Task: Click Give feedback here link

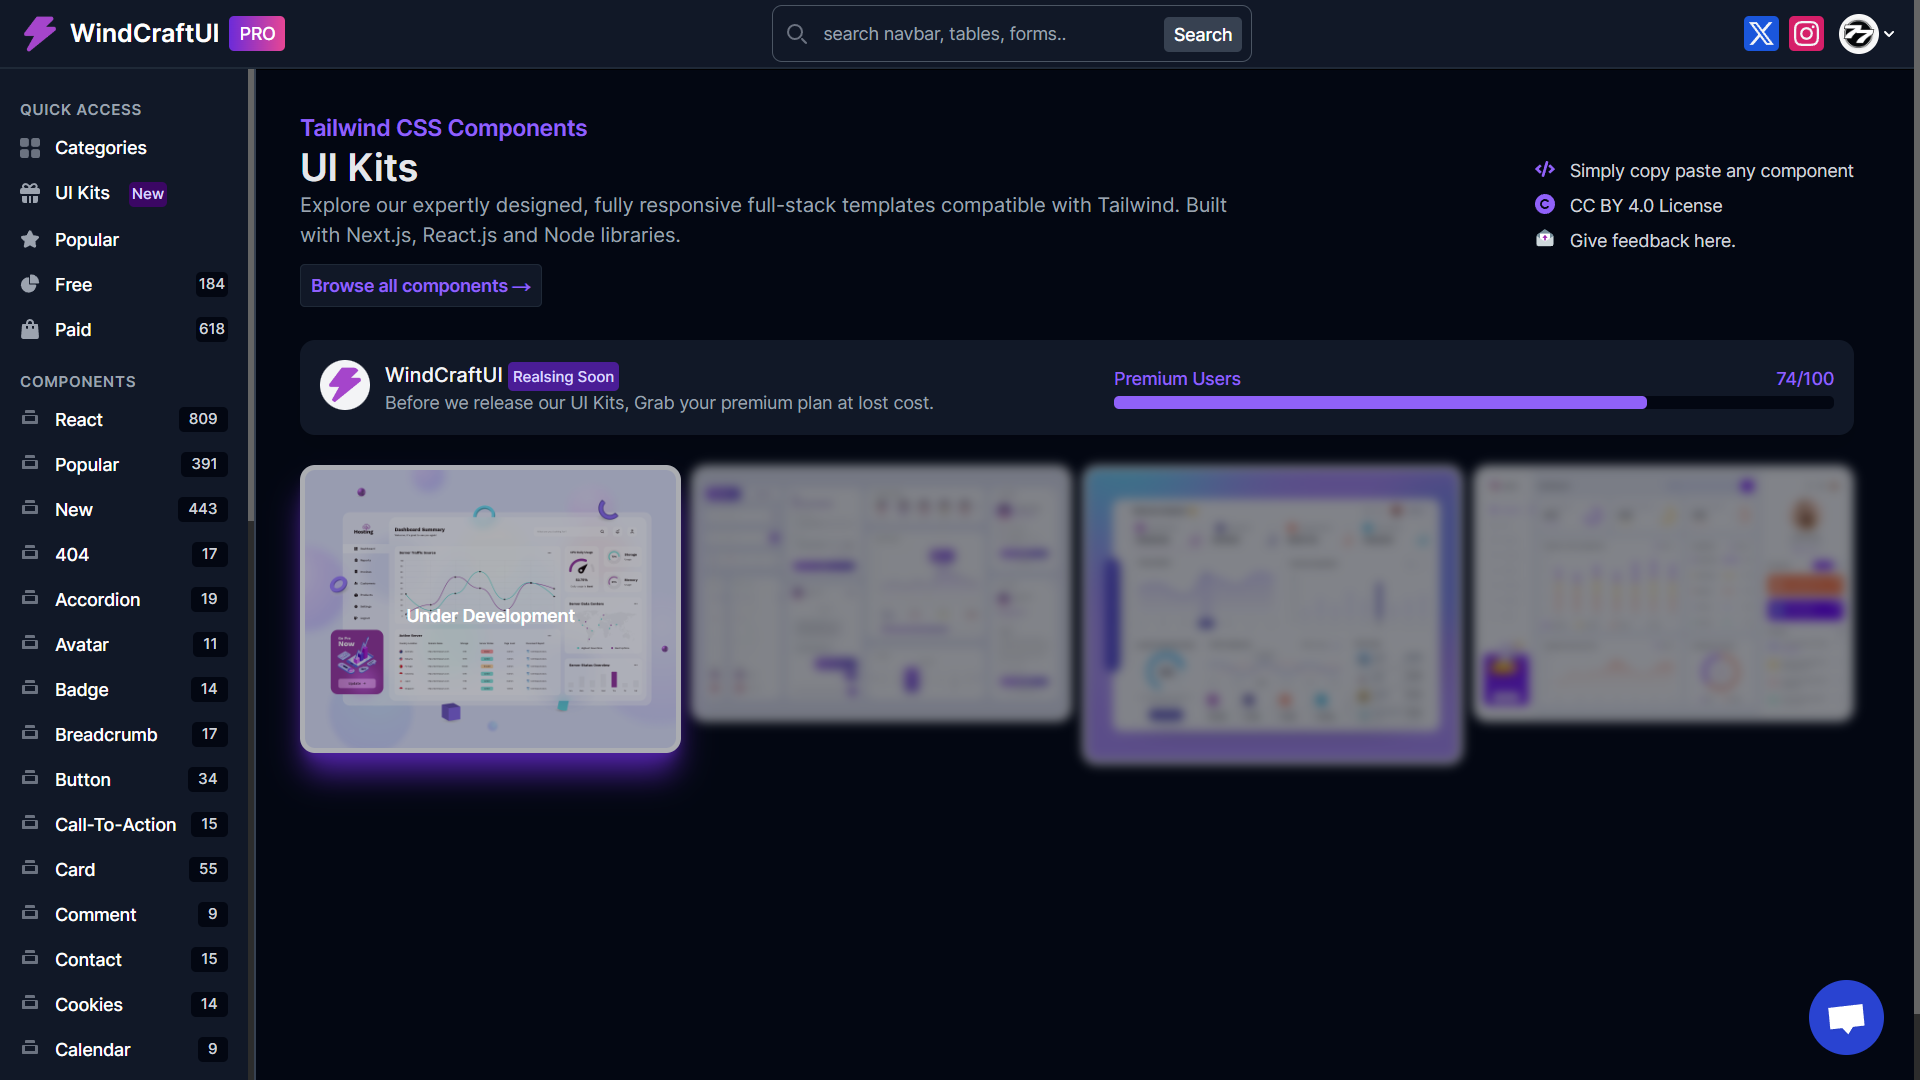Action: pyautogui.click(x=1652, y=240)
